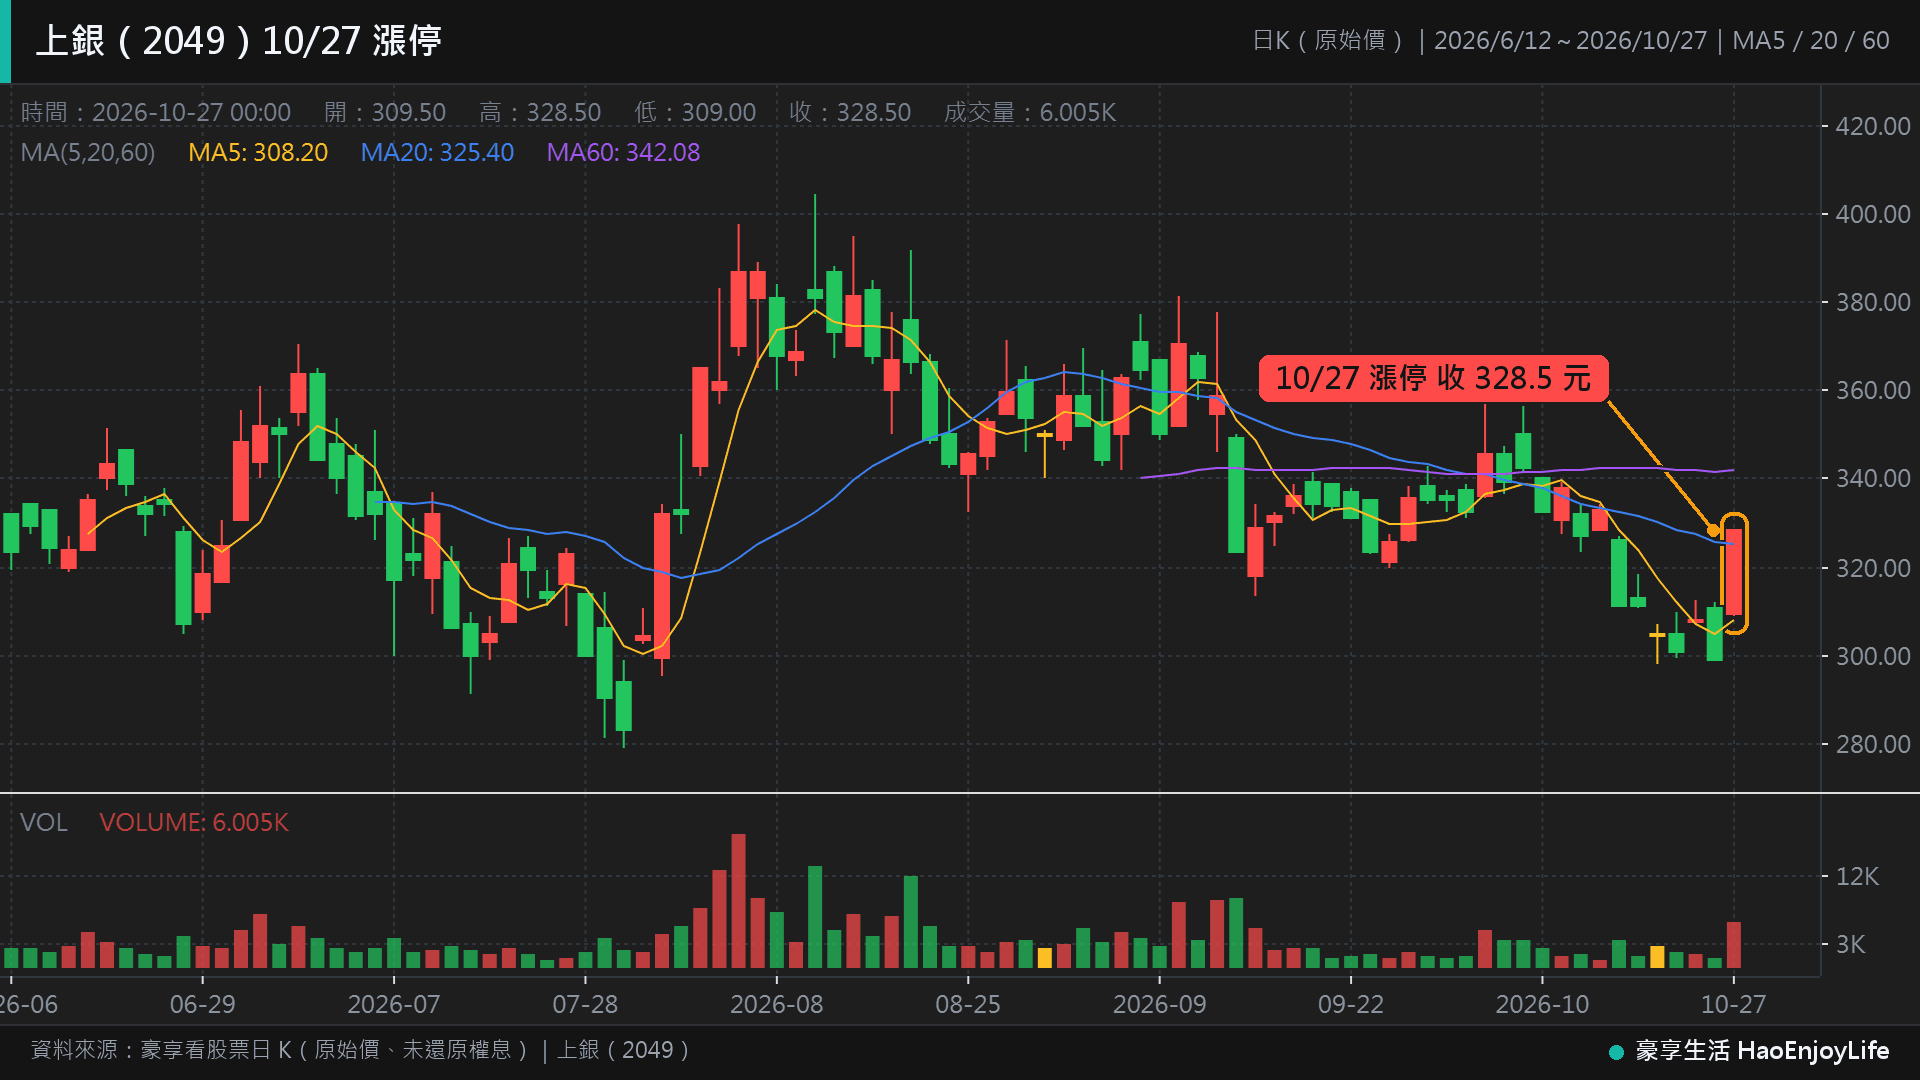Screen dimensions: 1920x1080
Task: Click the 日K (原始價) period label
Action: tap(1328, 41)
